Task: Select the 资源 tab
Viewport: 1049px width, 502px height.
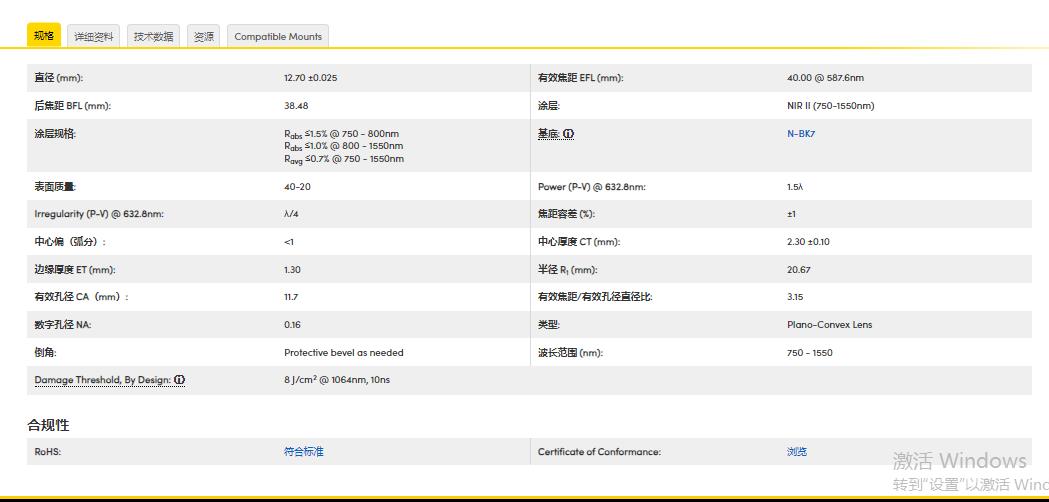Action: pos(203,36)
